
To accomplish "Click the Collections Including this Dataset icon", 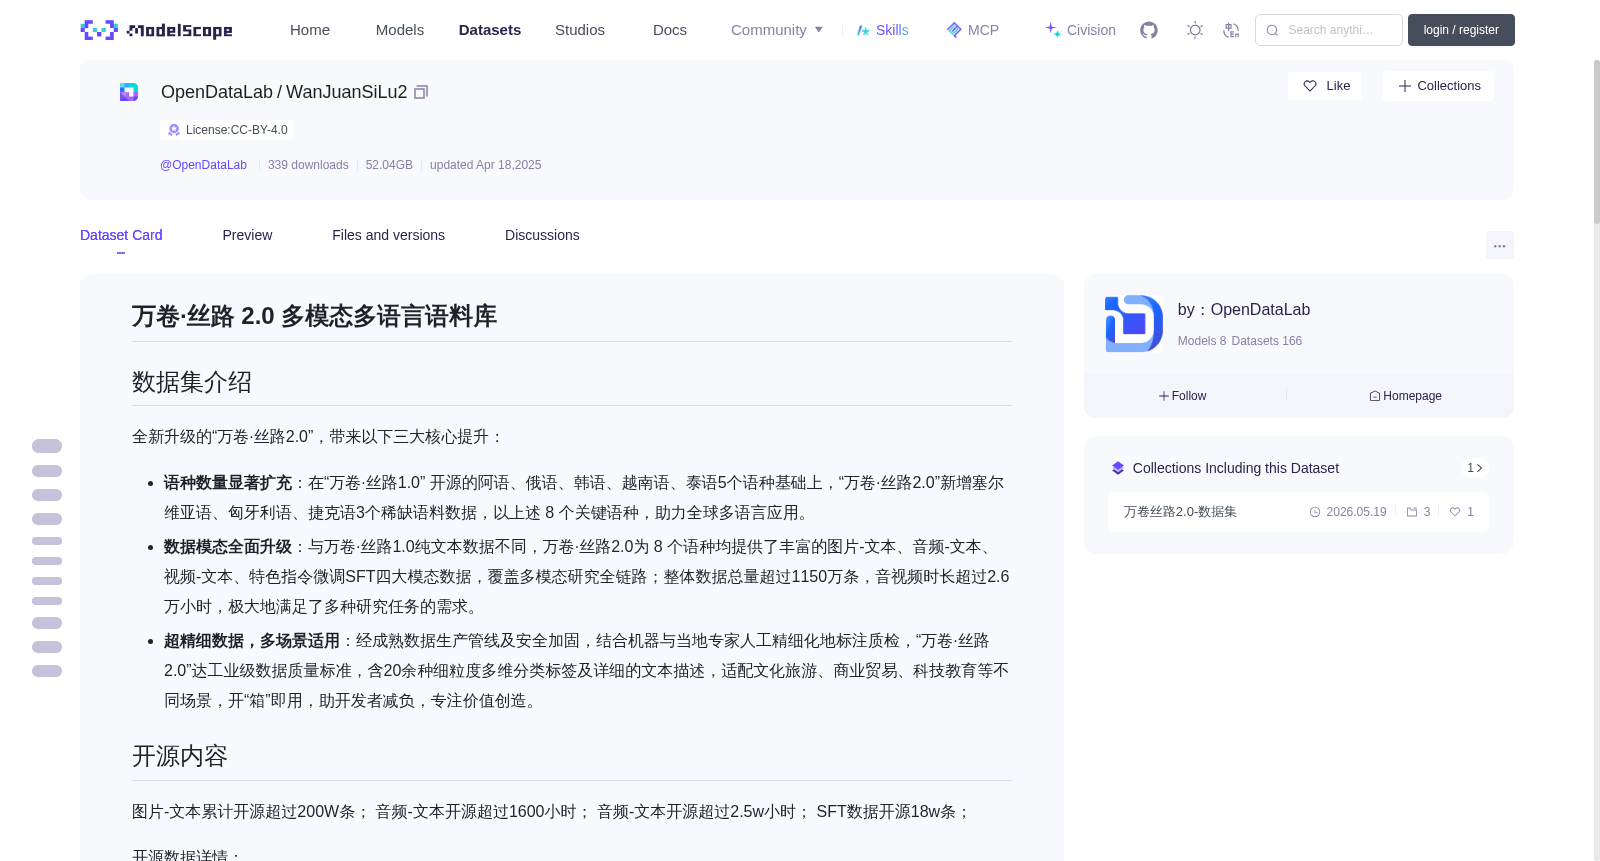I will (1118, 468).
